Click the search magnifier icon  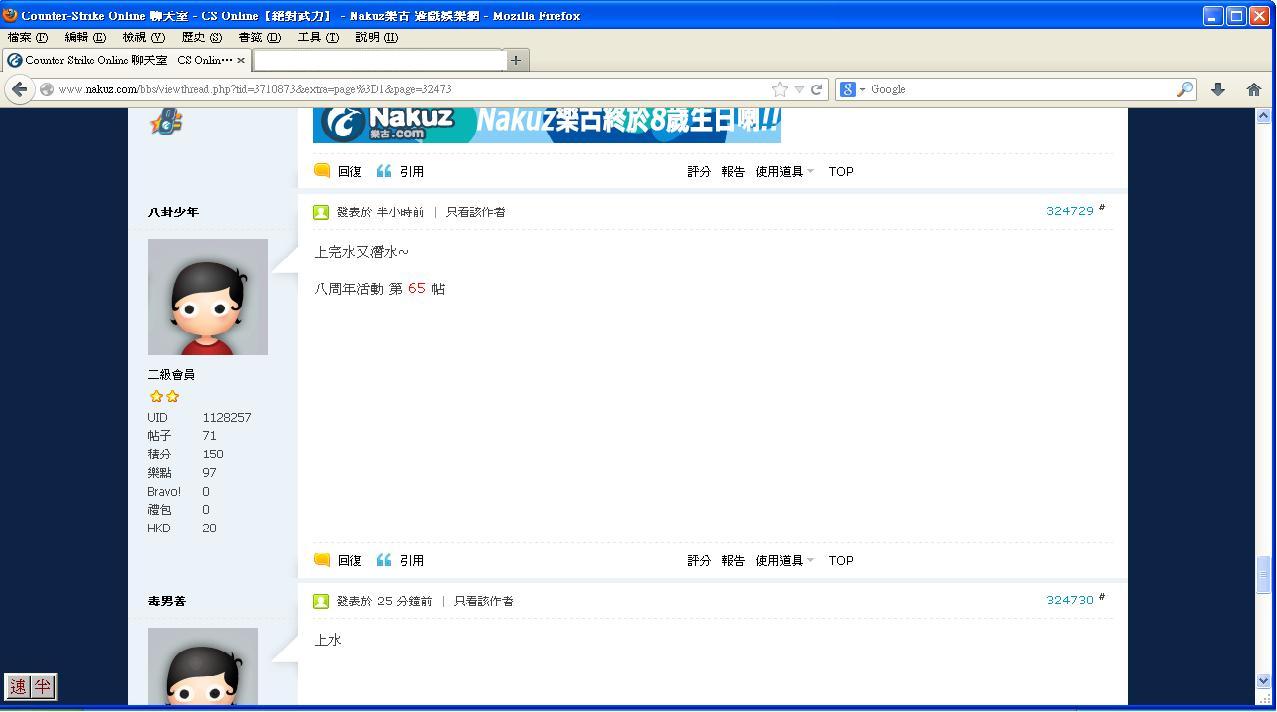[x=1185, y=89]
